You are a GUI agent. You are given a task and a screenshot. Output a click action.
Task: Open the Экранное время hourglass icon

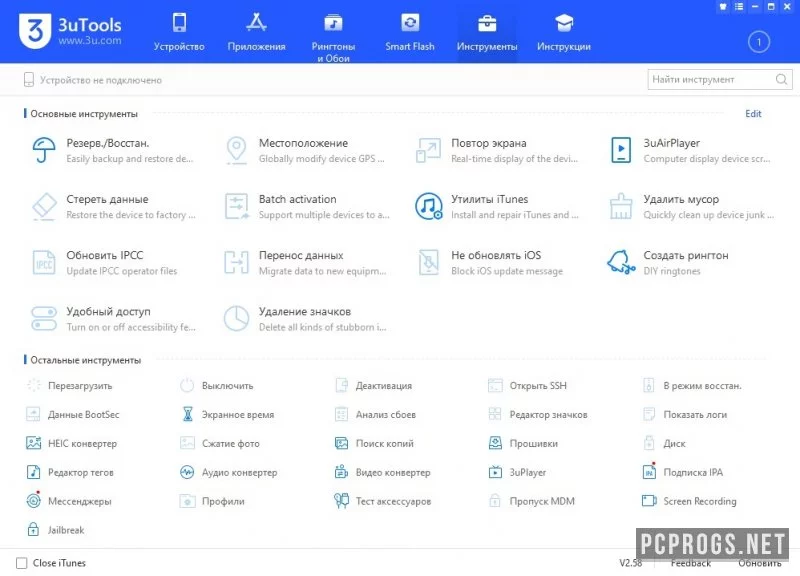click(187, 414)
